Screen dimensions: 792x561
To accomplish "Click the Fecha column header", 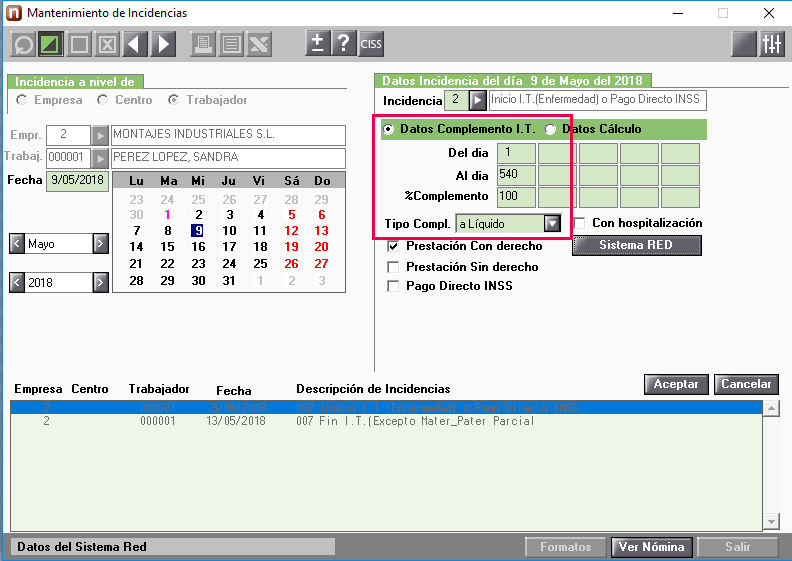I will pos(234,390).
